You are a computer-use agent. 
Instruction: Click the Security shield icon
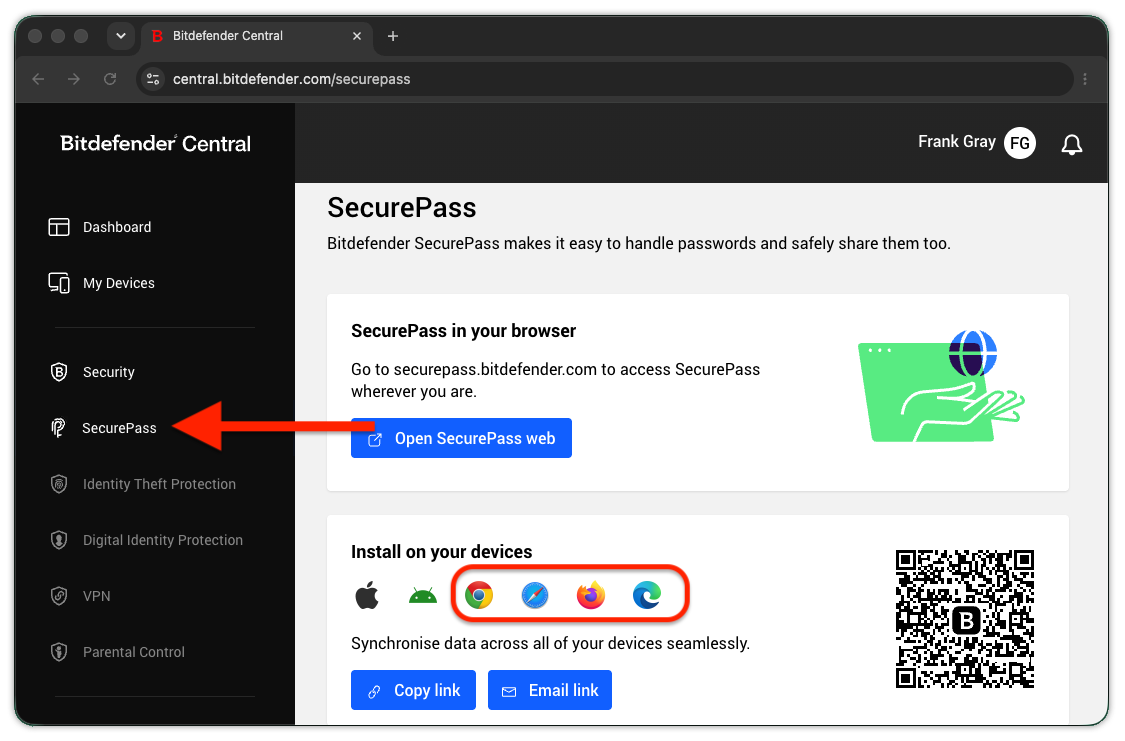(59, 372)
